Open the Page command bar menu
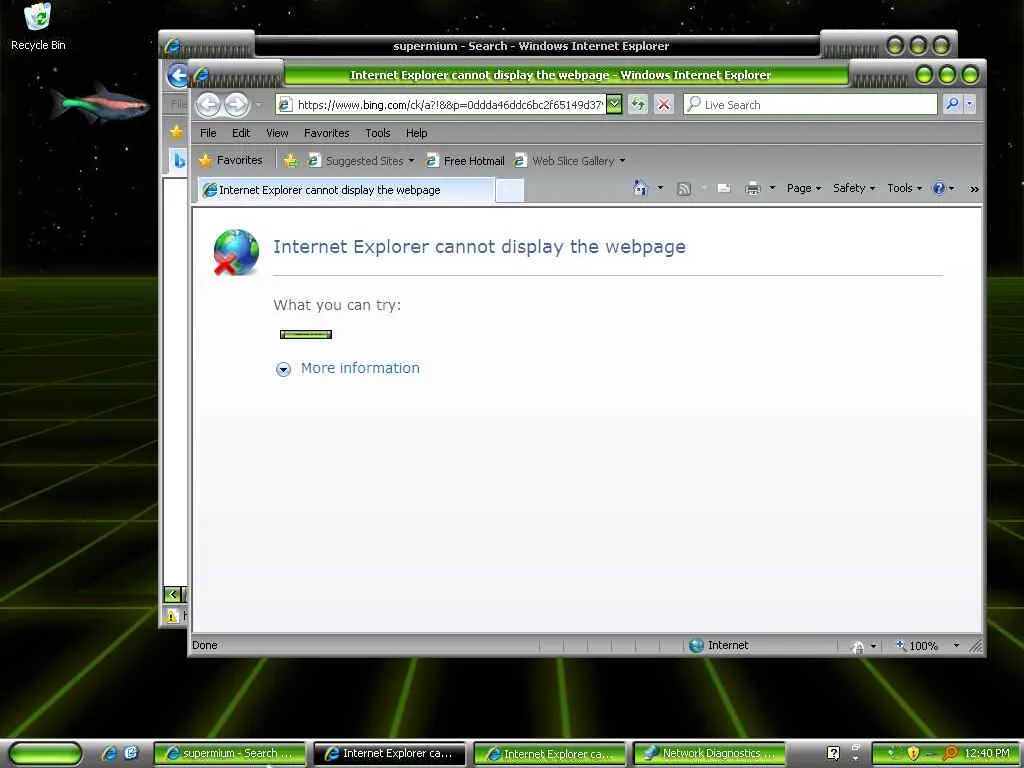The height and width of the screenshot is (768, 1024). tap(804, 188)
